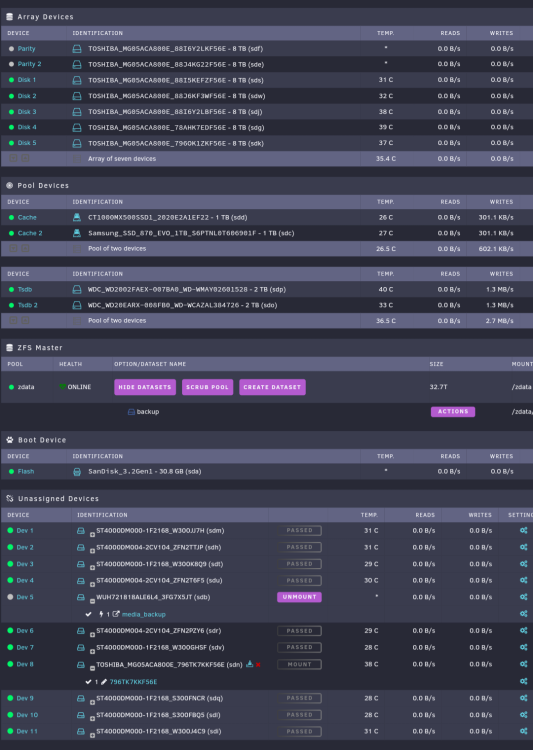Click the zdata pool name

(x=26, y=387)
